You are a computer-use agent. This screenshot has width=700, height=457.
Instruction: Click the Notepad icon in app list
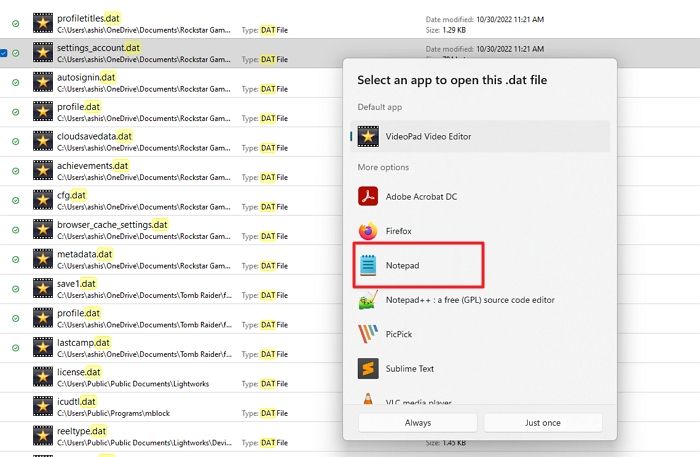[368, 265]
